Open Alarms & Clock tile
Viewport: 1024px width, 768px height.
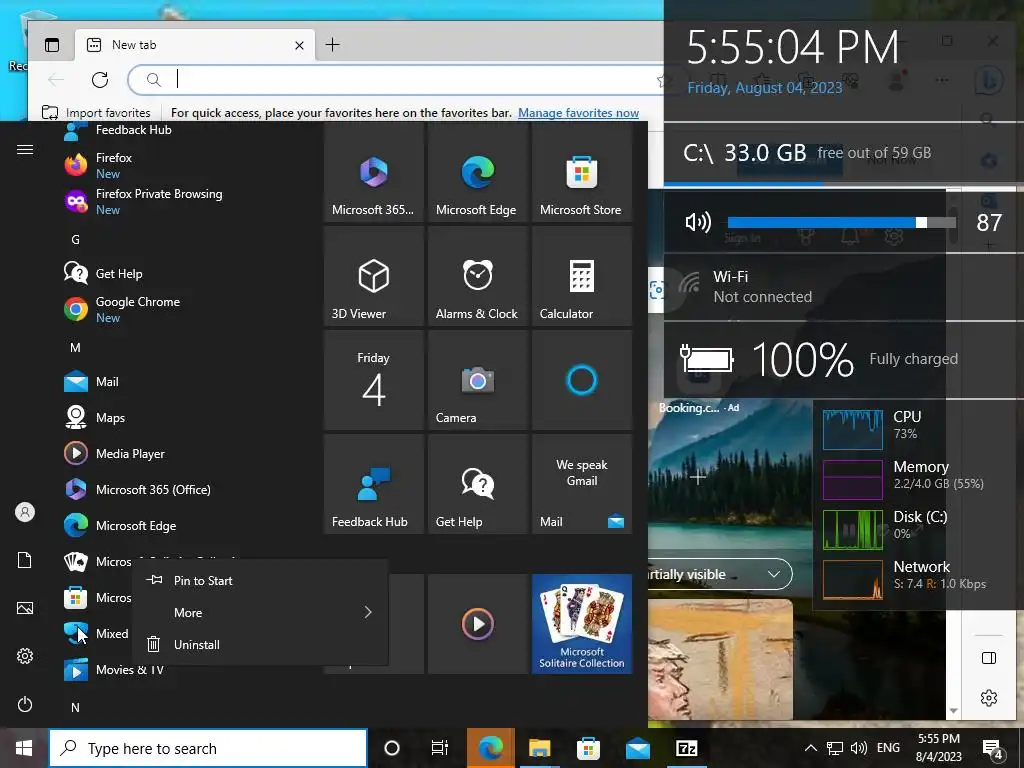pyautogui.click(x=477, y=276)
